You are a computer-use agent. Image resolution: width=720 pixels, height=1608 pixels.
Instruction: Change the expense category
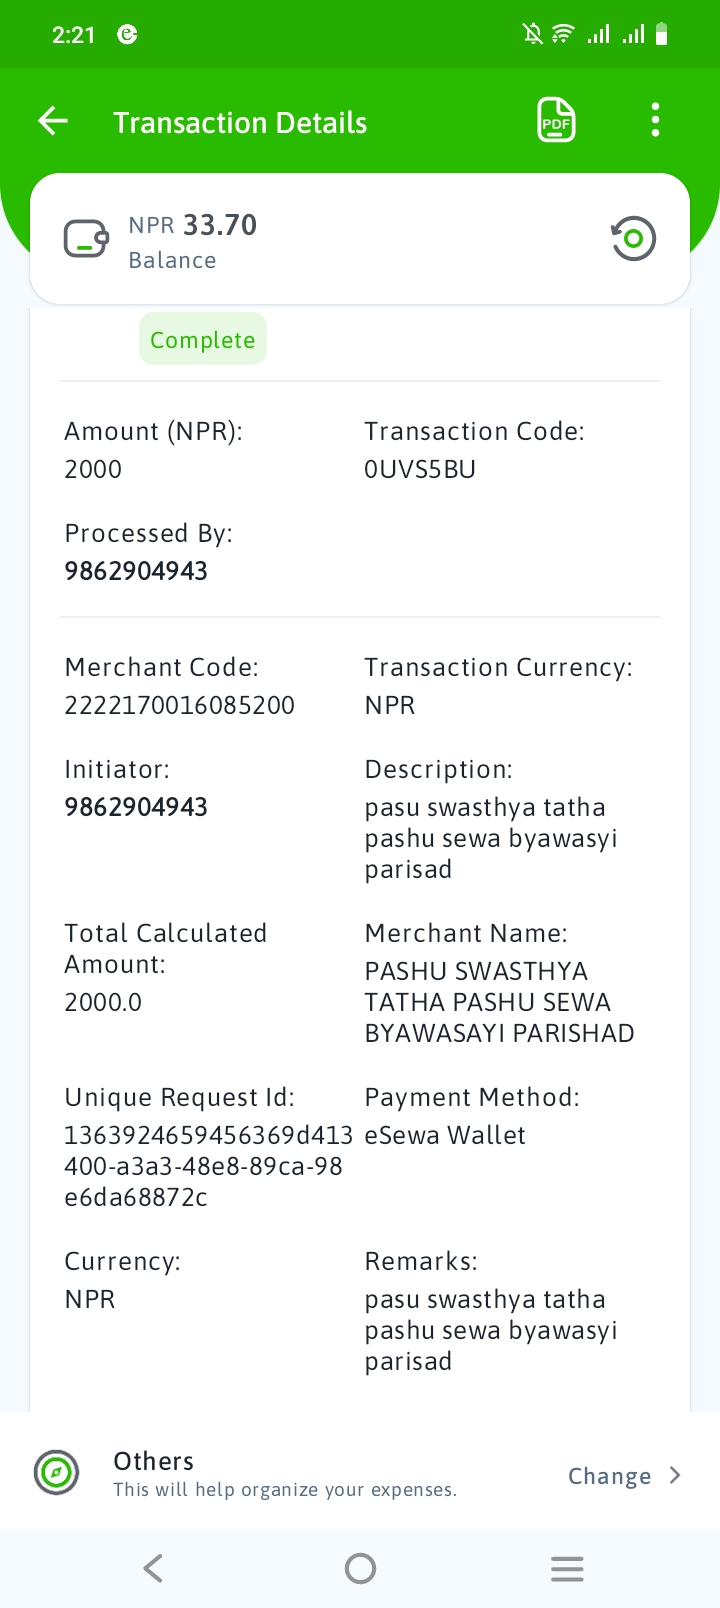coord(609,1476)
